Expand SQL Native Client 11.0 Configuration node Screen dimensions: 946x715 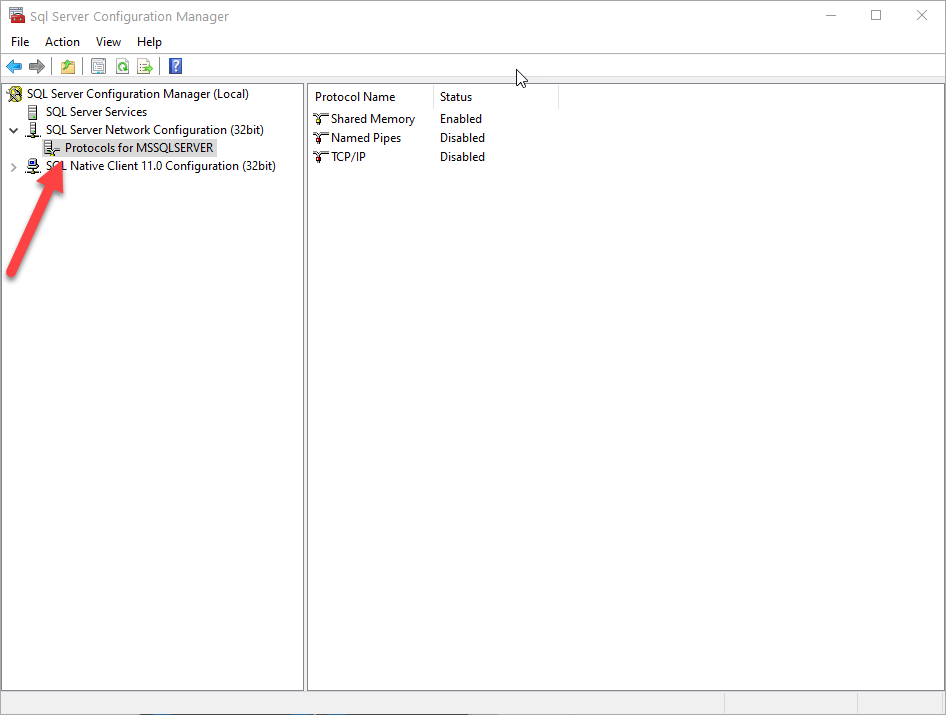coord(13,167)
